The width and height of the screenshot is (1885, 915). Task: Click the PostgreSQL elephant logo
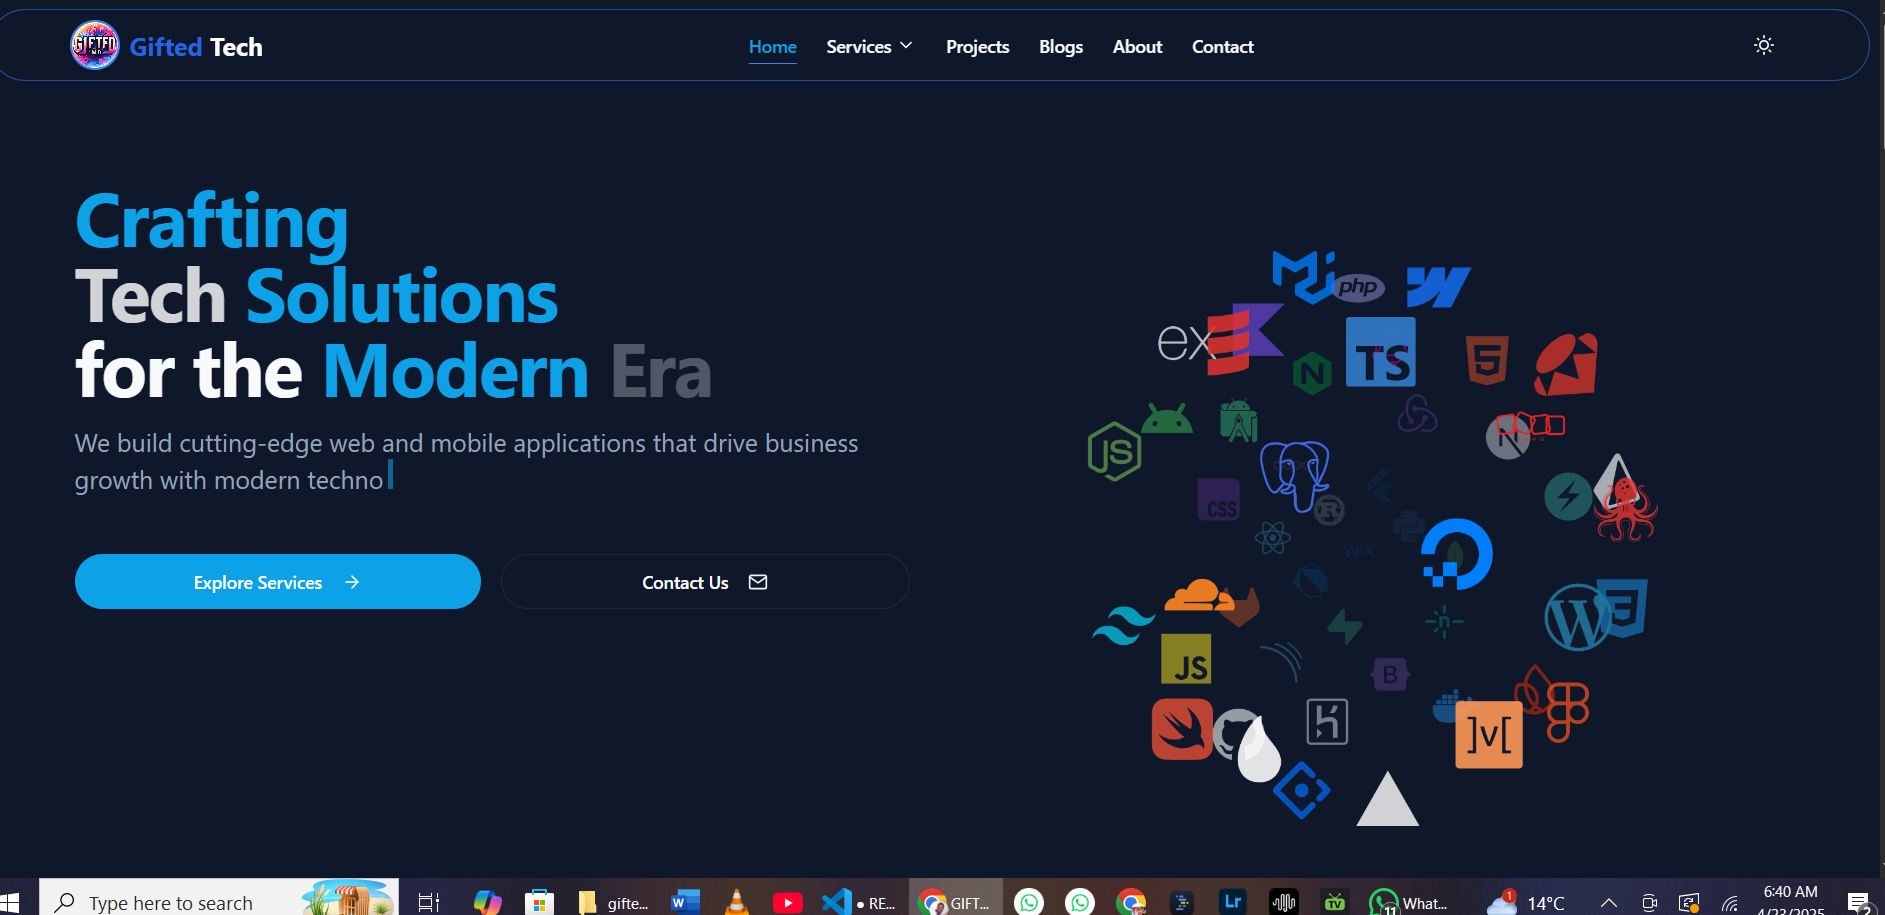pos(1294,475)
